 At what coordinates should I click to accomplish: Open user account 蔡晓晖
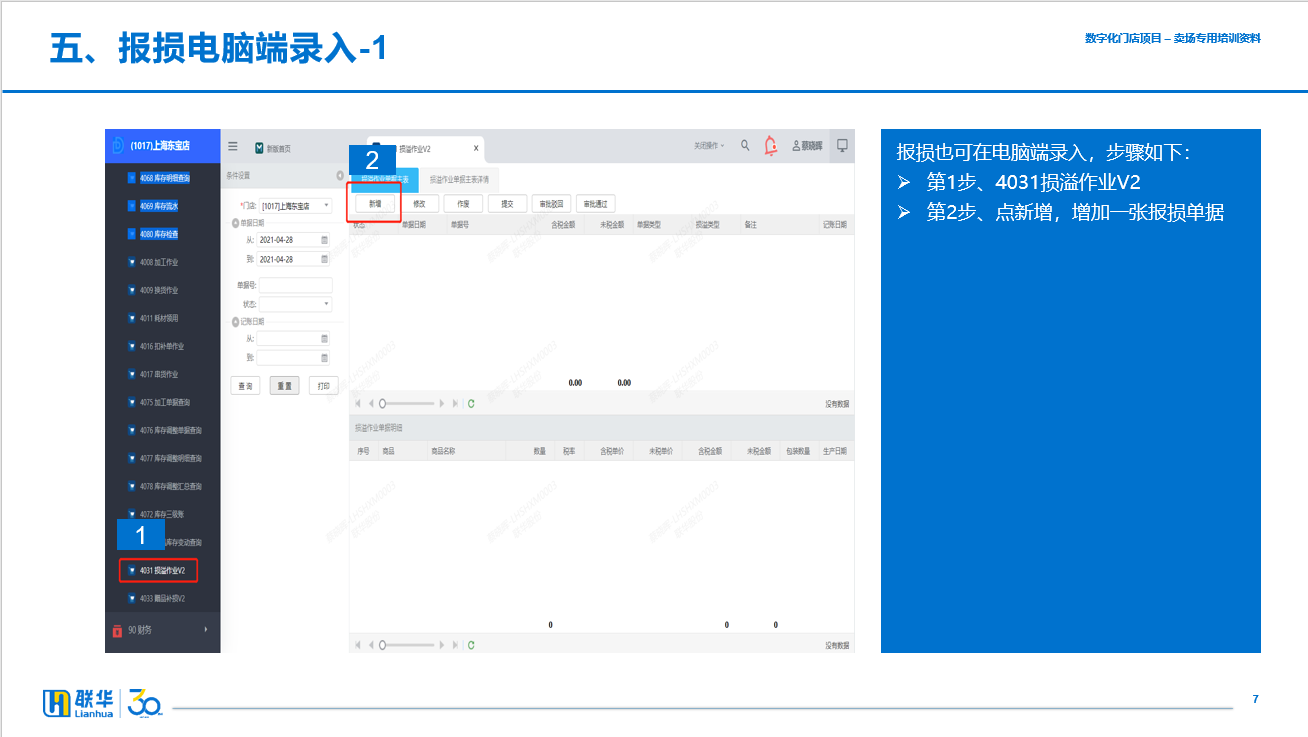pos(807,146)
